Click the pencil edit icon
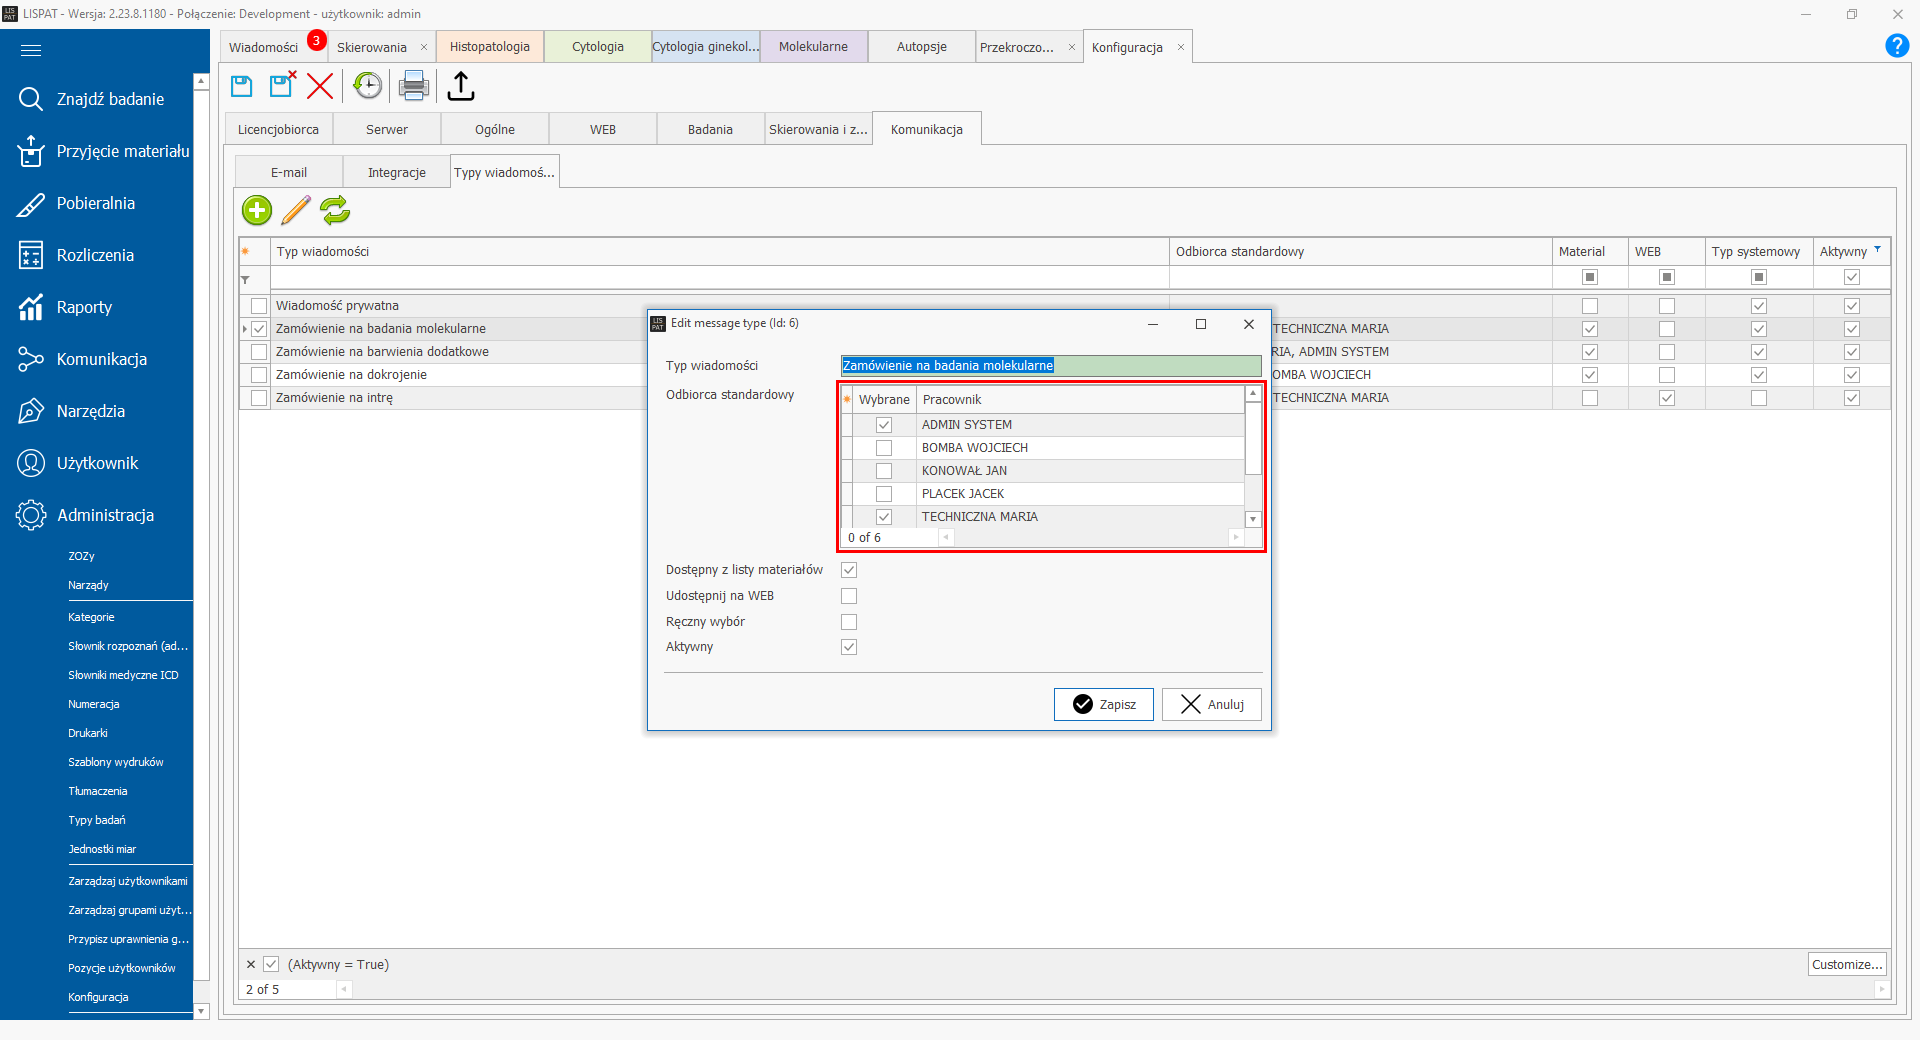 [x=296, y=210]
